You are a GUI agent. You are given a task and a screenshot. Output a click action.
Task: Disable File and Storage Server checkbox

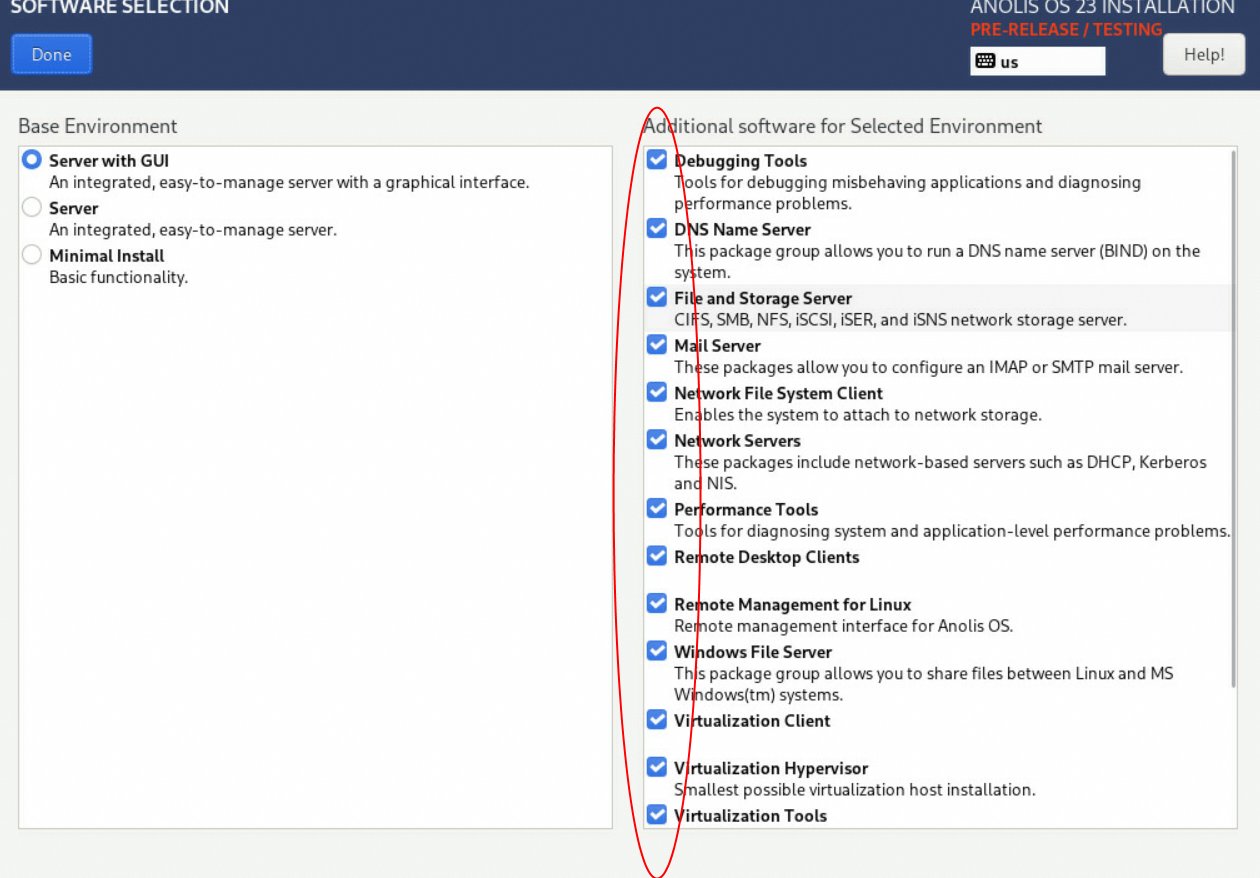click(657, 298)
